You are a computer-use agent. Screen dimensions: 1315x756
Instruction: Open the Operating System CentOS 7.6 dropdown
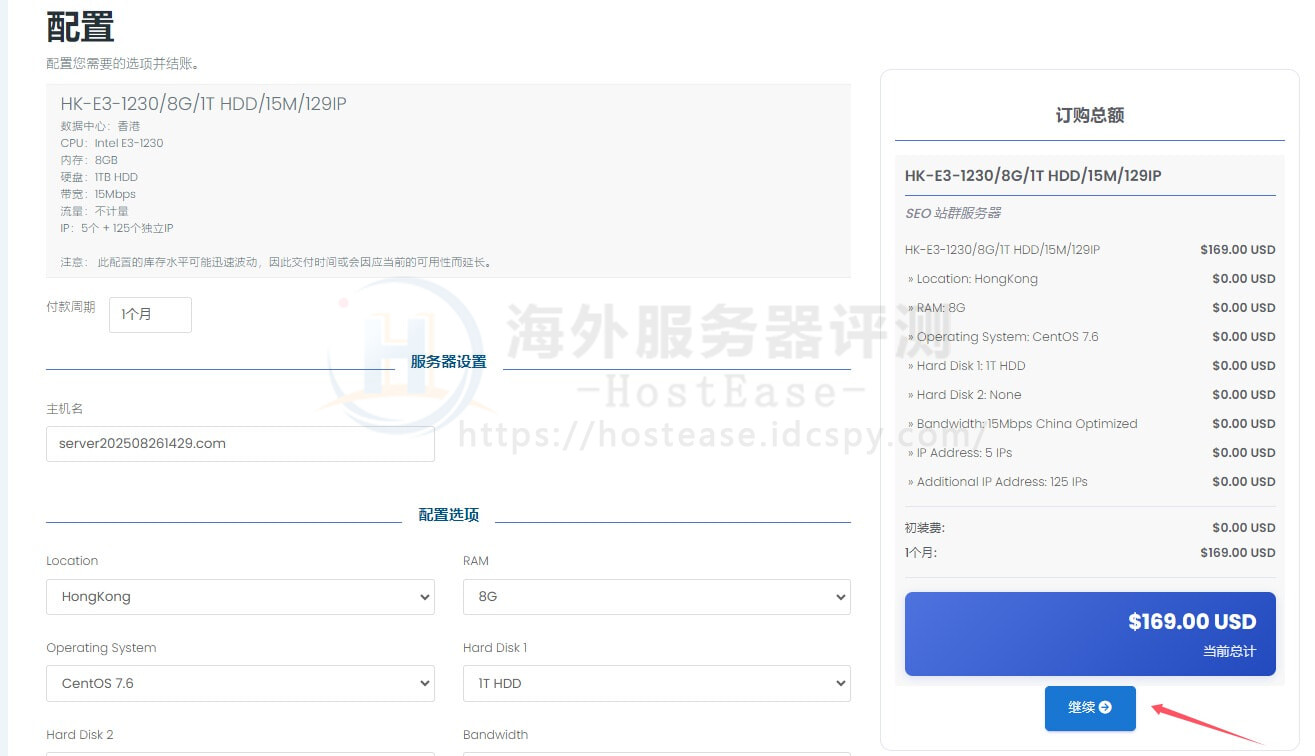point(240,684)
